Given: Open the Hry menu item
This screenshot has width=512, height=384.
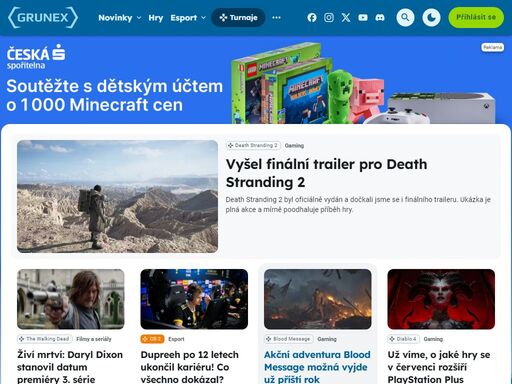Looking at the screenshot, I should 156,18.
